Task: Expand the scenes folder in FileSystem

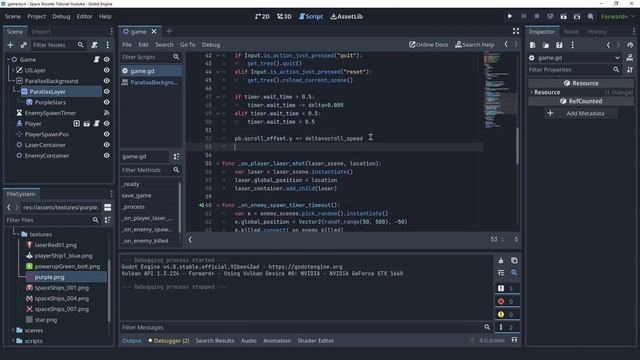Action: (13, 330)
